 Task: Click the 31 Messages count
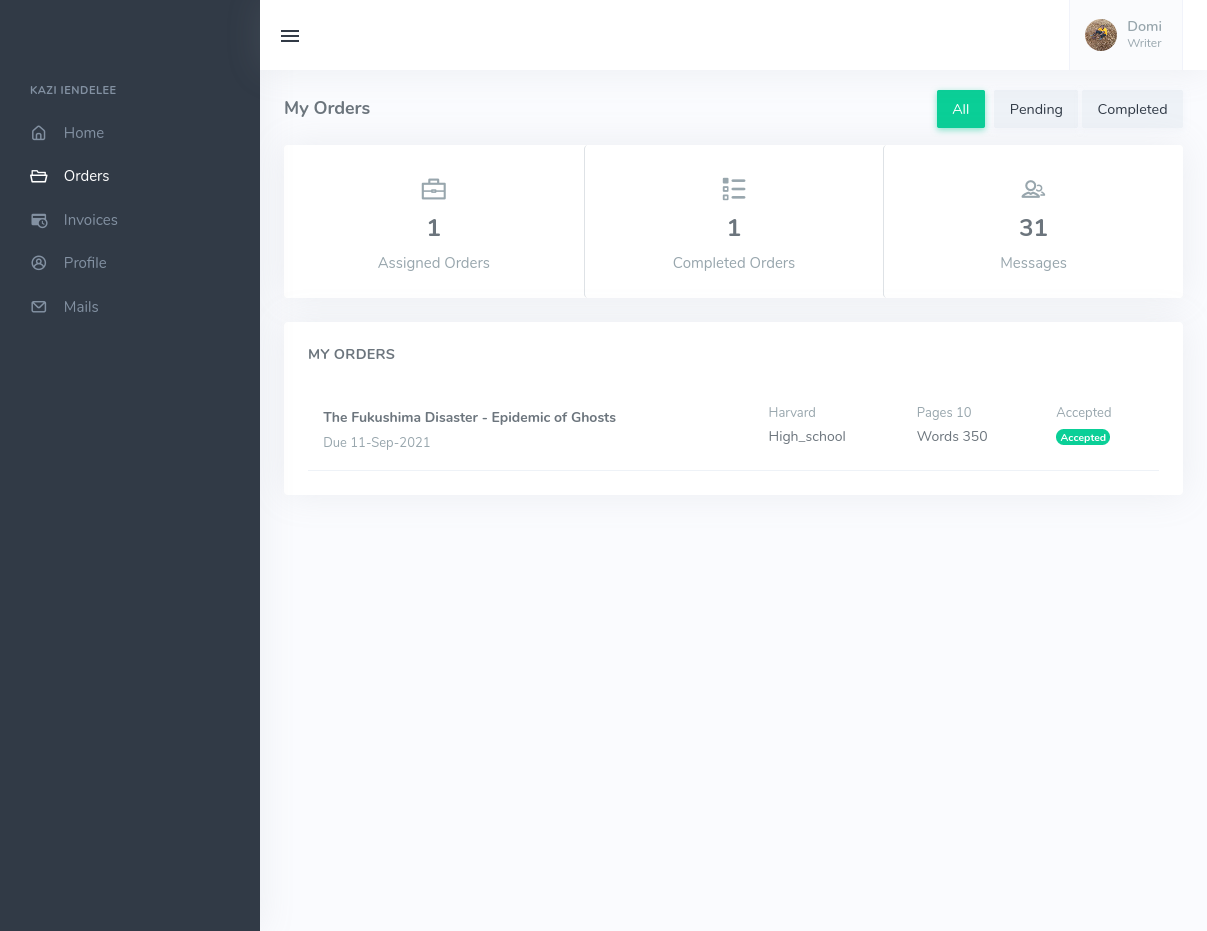coord(1033,228)
